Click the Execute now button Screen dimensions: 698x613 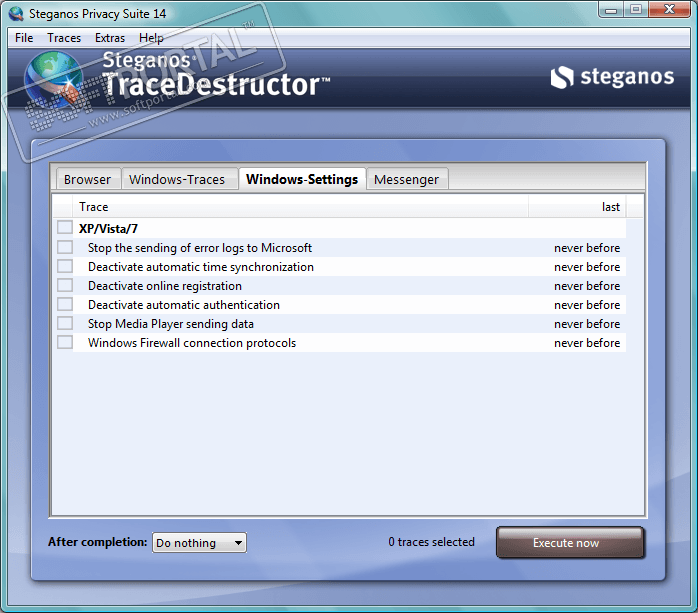(570, 543)
